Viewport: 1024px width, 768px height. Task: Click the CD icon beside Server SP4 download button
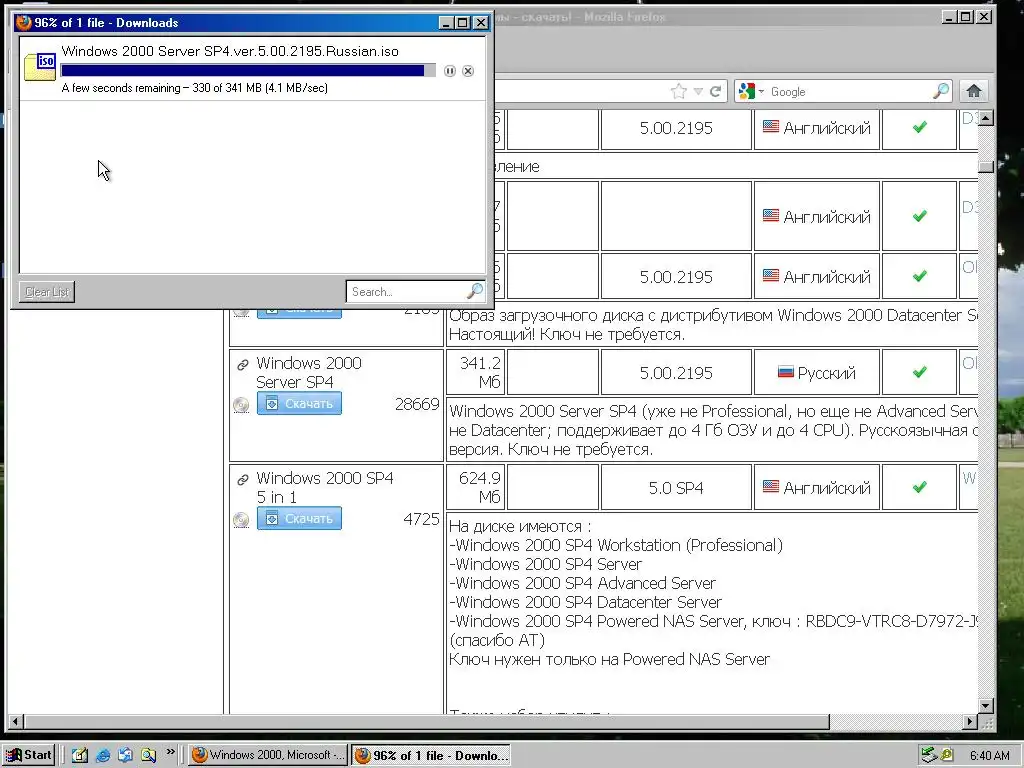coord(241,405)
